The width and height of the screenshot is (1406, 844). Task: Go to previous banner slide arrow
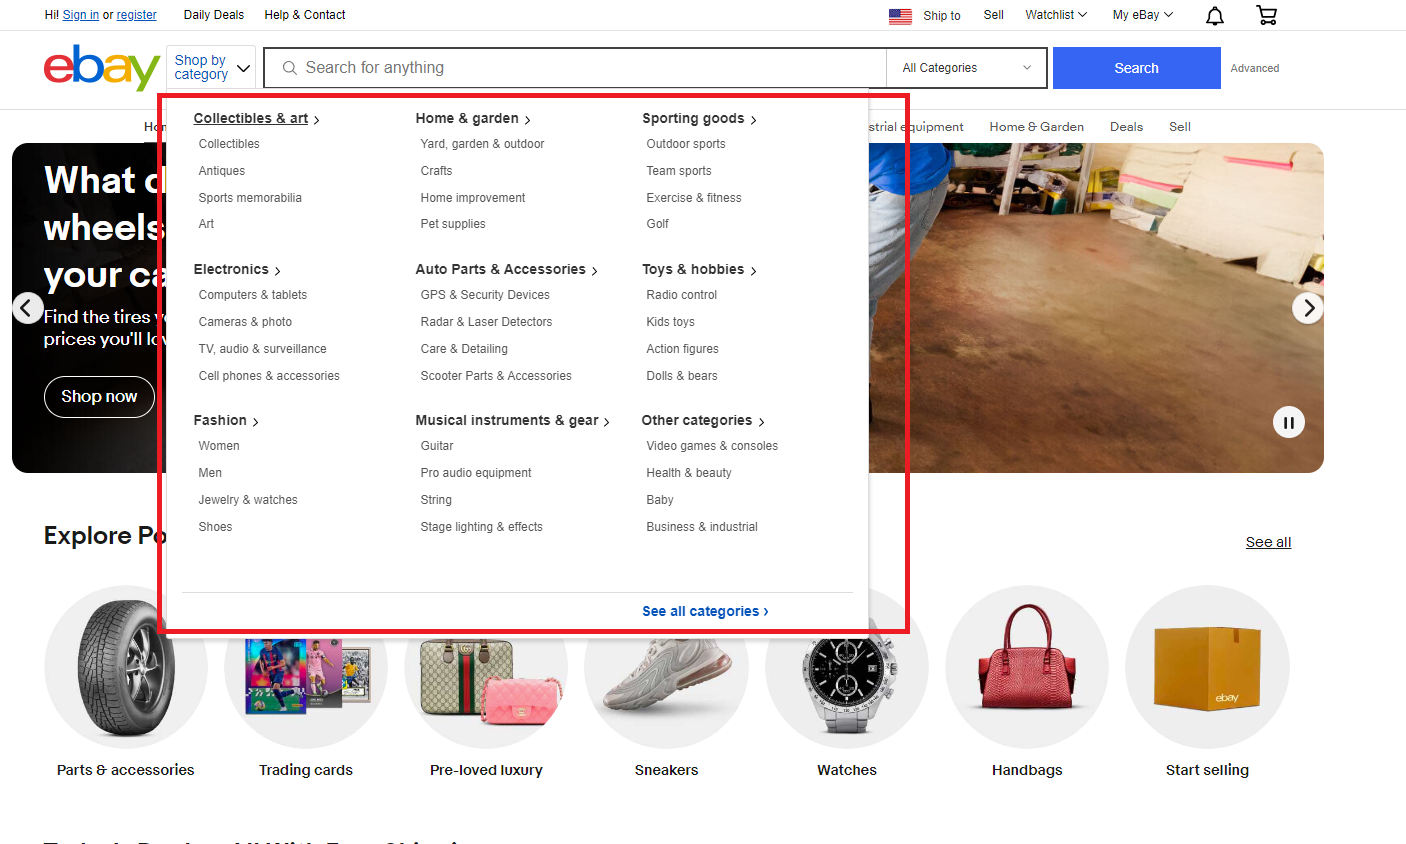click(28, 308)
